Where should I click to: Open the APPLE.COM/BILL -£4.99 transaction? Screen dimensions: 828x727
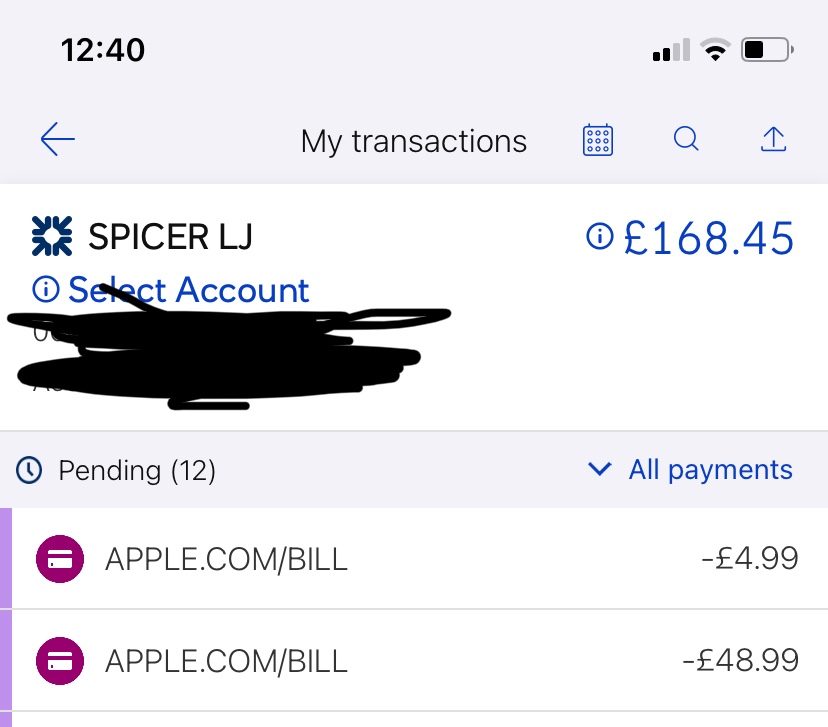[x=226, y=559]
